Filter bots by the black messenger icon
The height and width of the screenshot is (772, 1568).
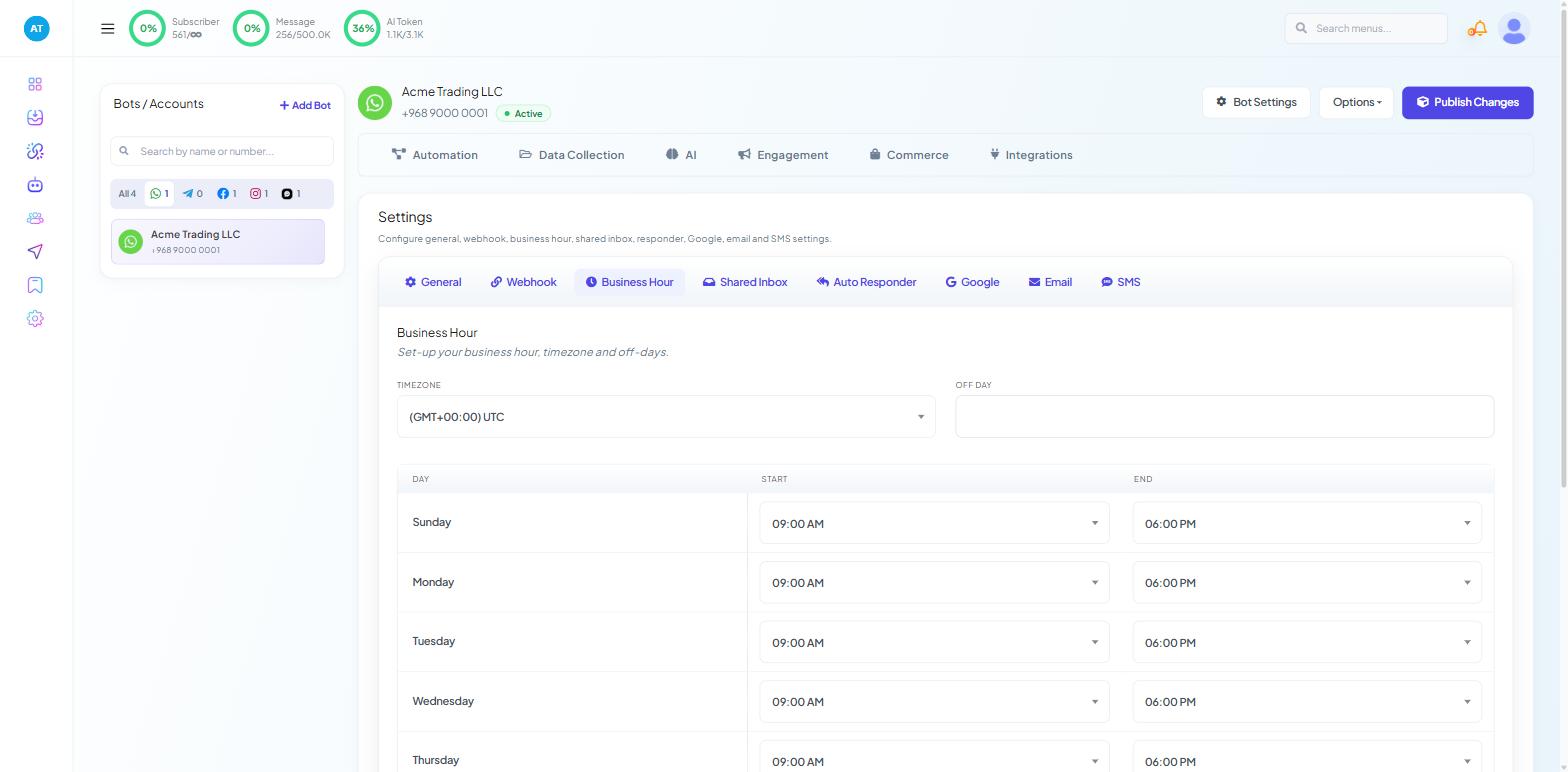(291, 194)
